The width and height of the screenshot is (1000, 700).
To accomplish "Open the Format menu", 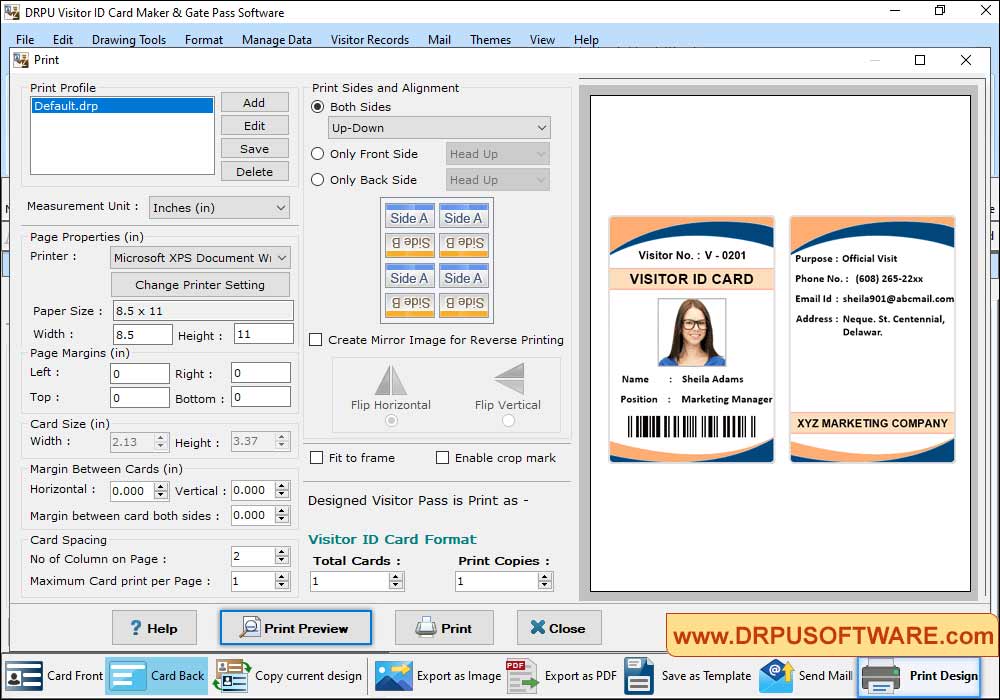I will tap(204, 40).
